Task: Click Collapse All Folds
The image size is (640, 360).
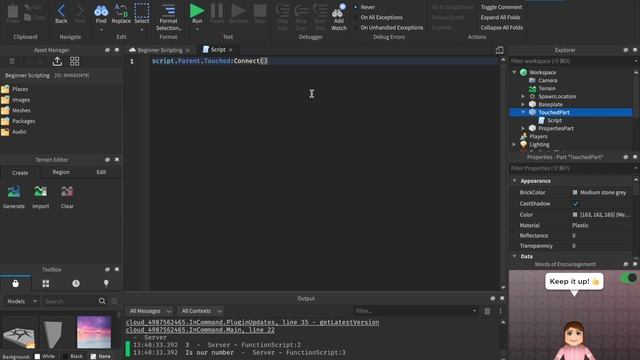Action: [502, 27]
